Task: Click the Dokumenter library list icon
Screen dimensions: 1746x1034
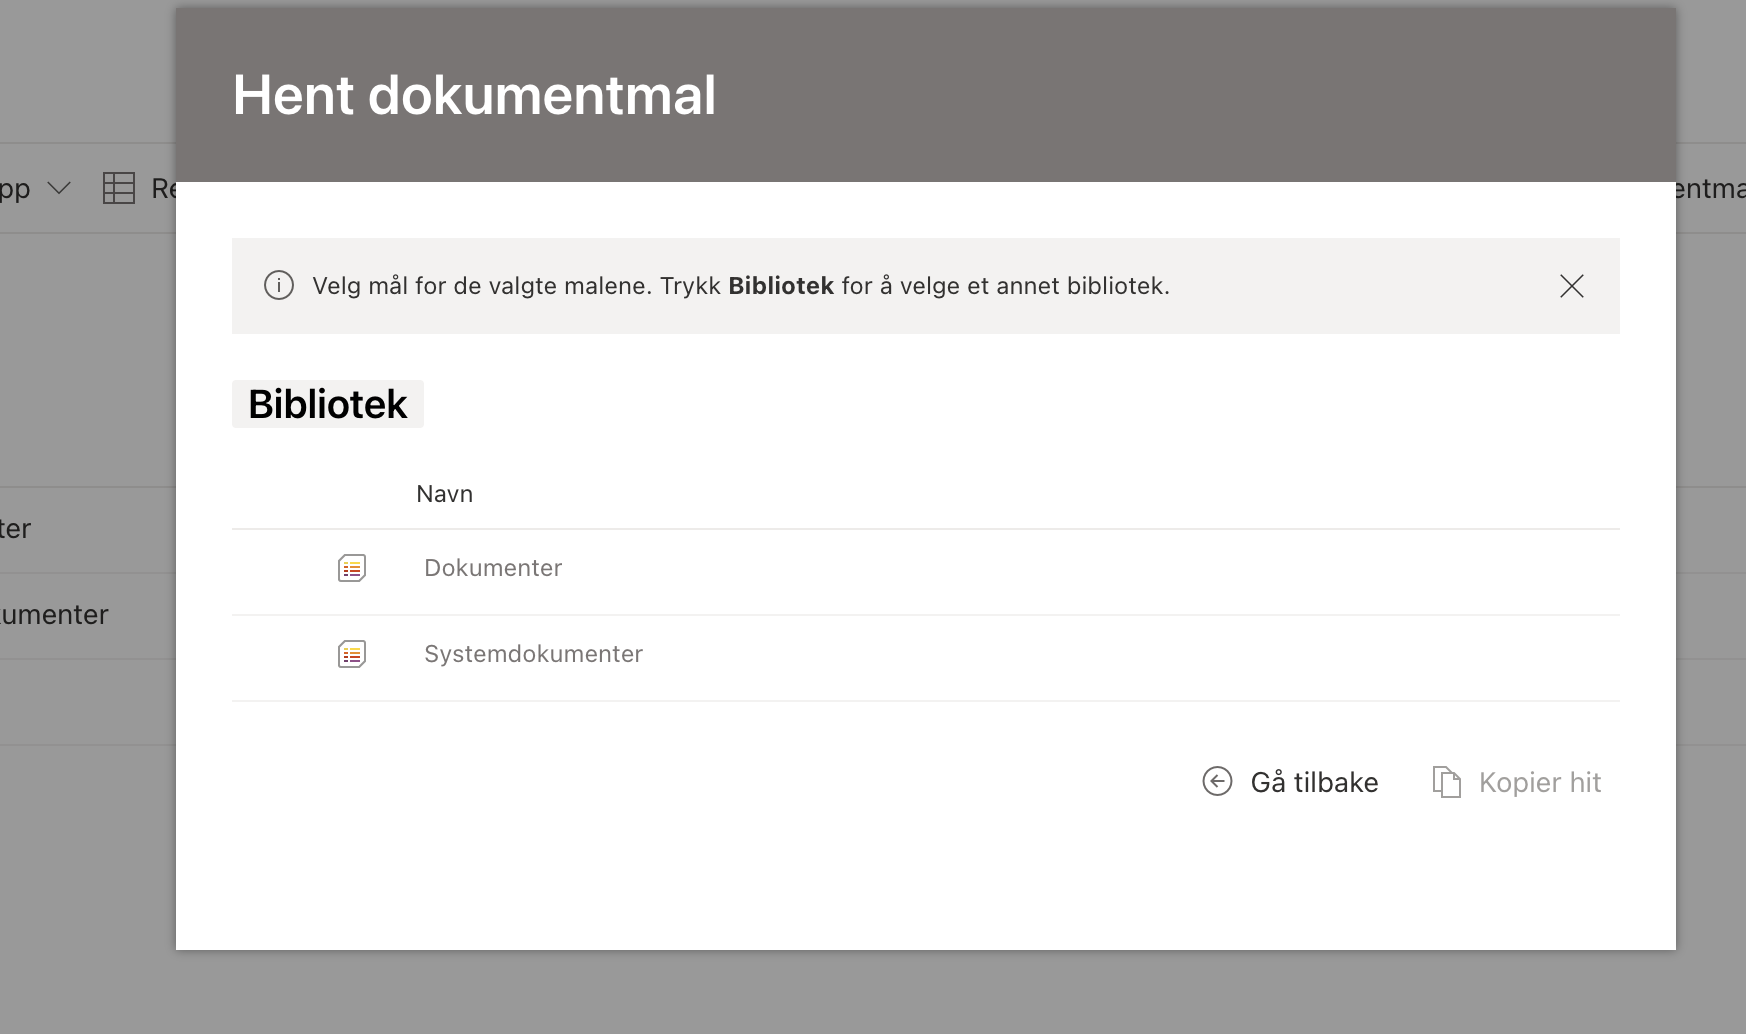Action: [x=352, y=568]
